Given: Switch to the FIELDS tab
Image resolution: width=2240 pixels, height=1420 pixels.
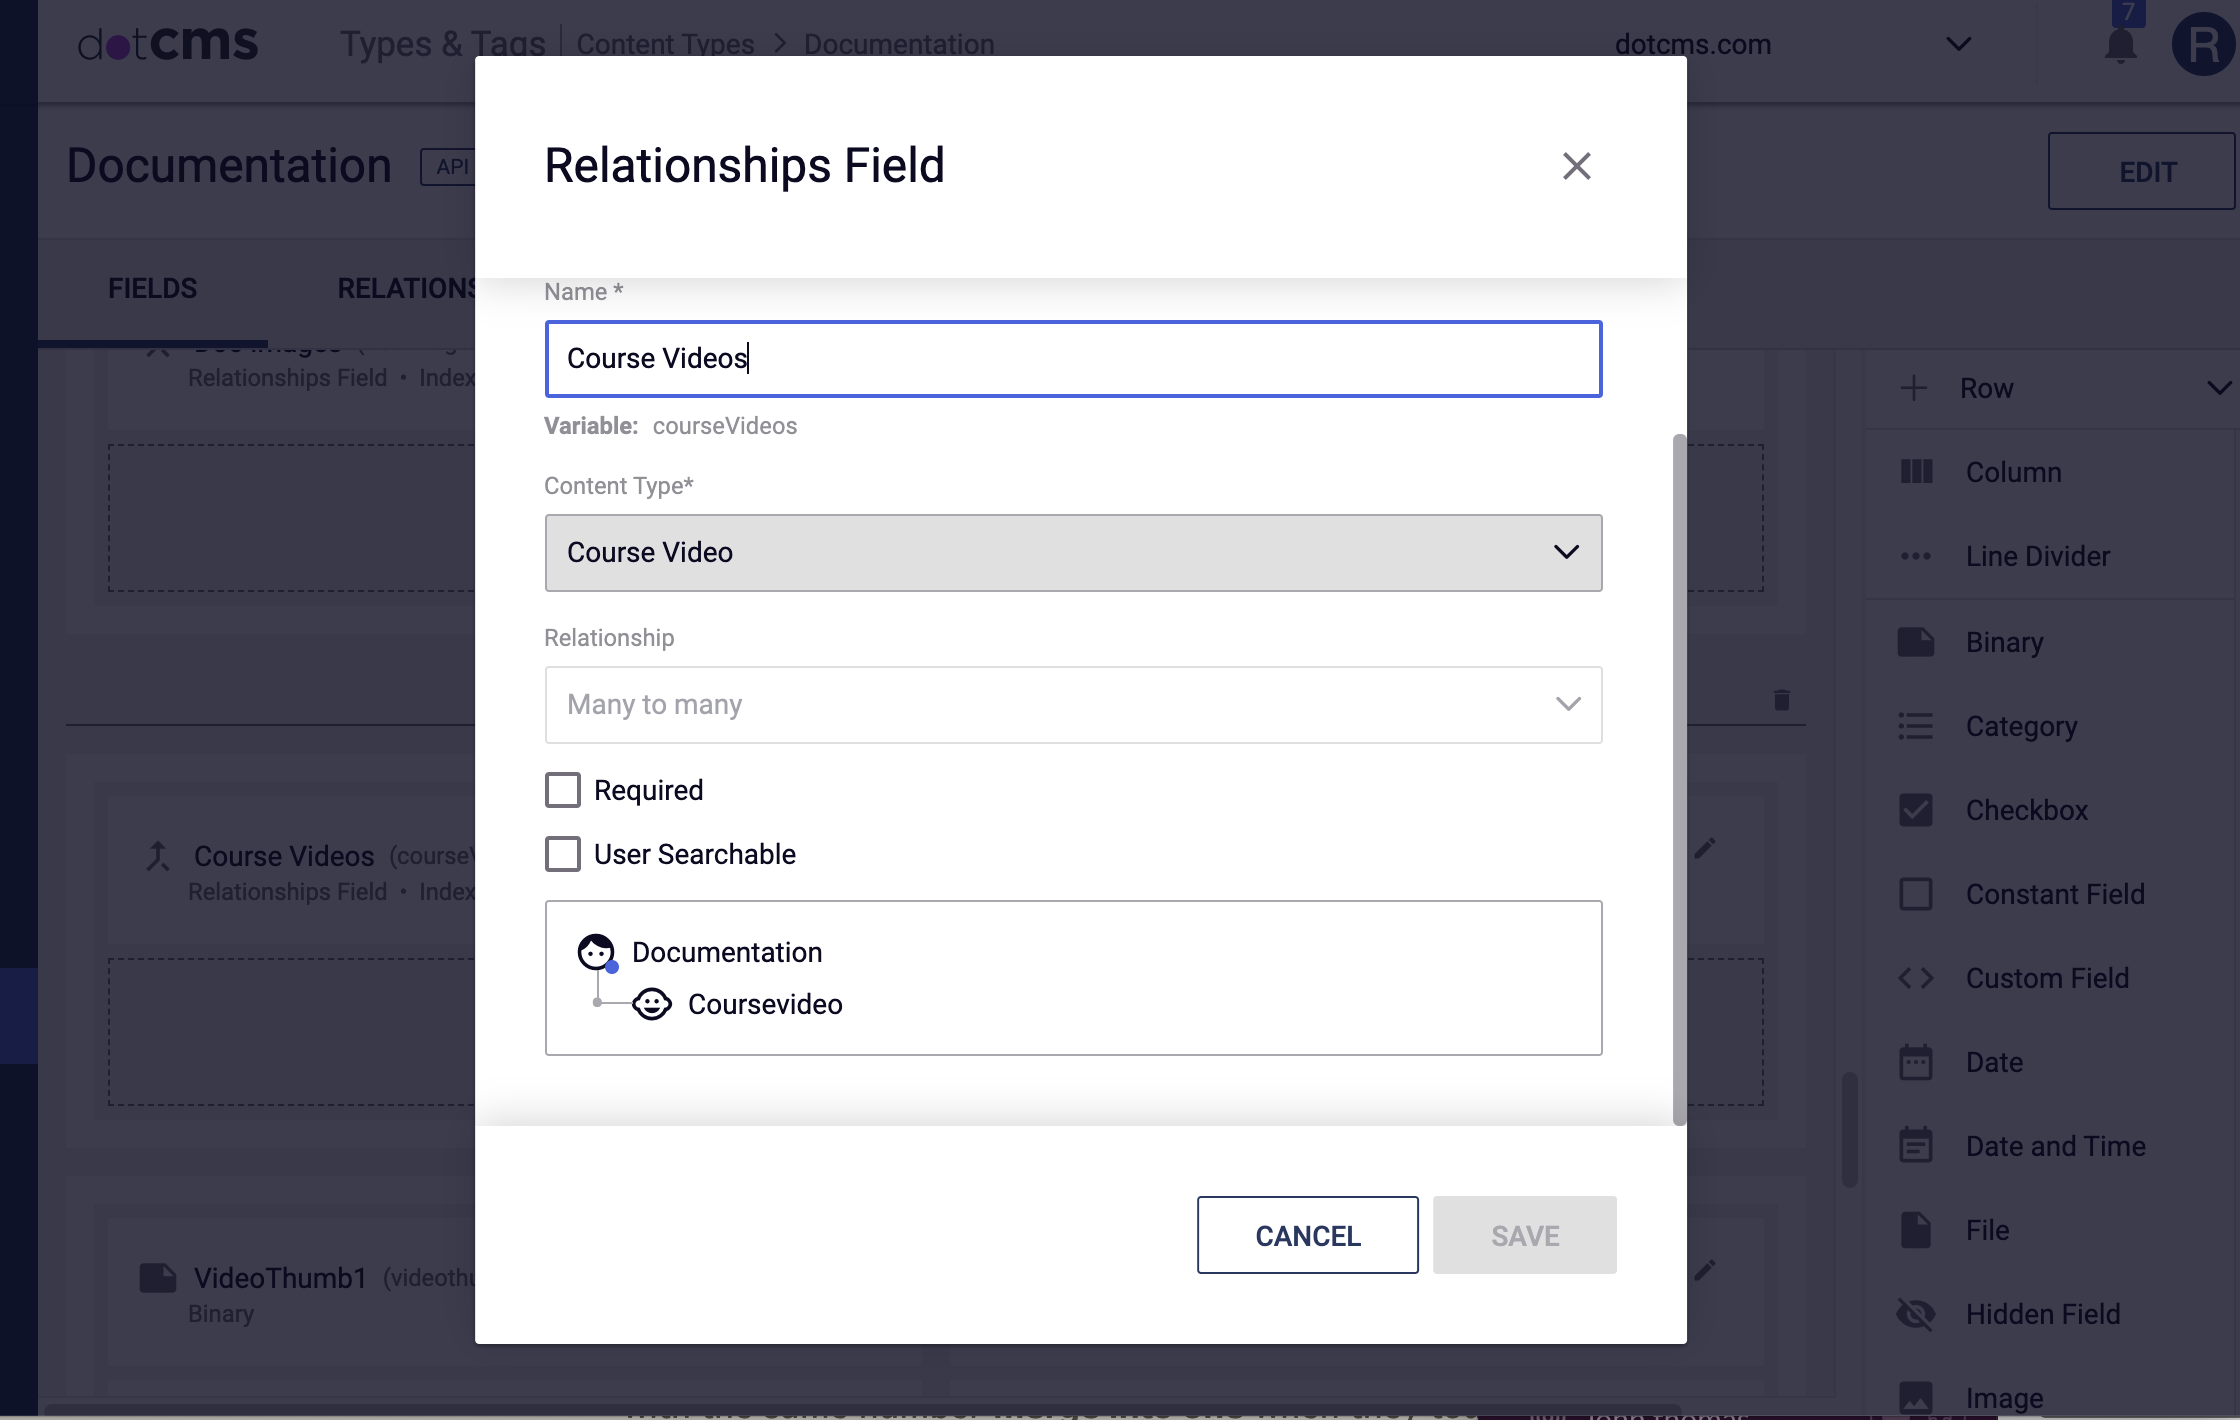Looking at the screenshot, I should click(x=153, y=286).
